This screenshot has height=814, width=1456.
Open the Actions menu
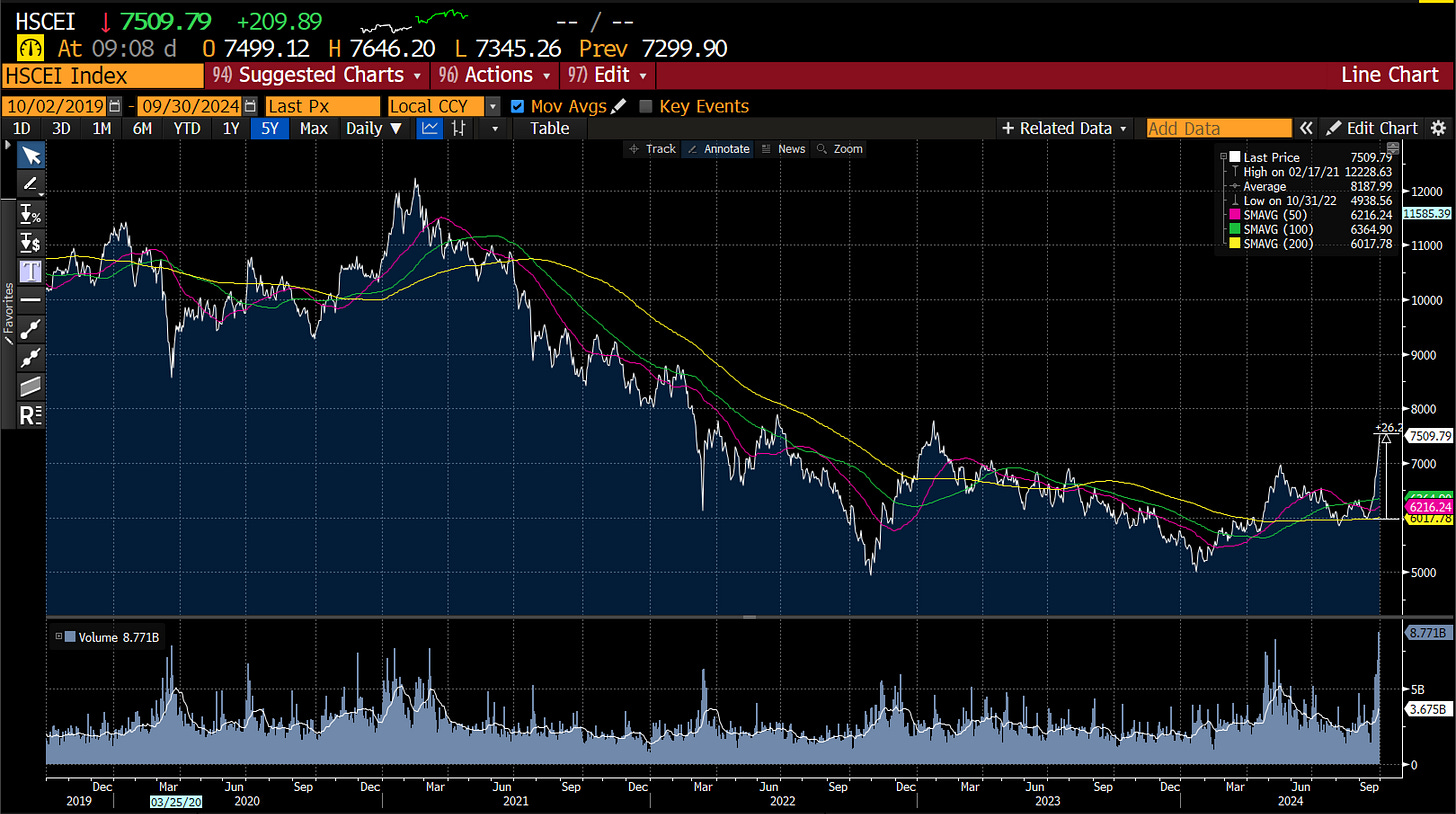pos(495,75)
